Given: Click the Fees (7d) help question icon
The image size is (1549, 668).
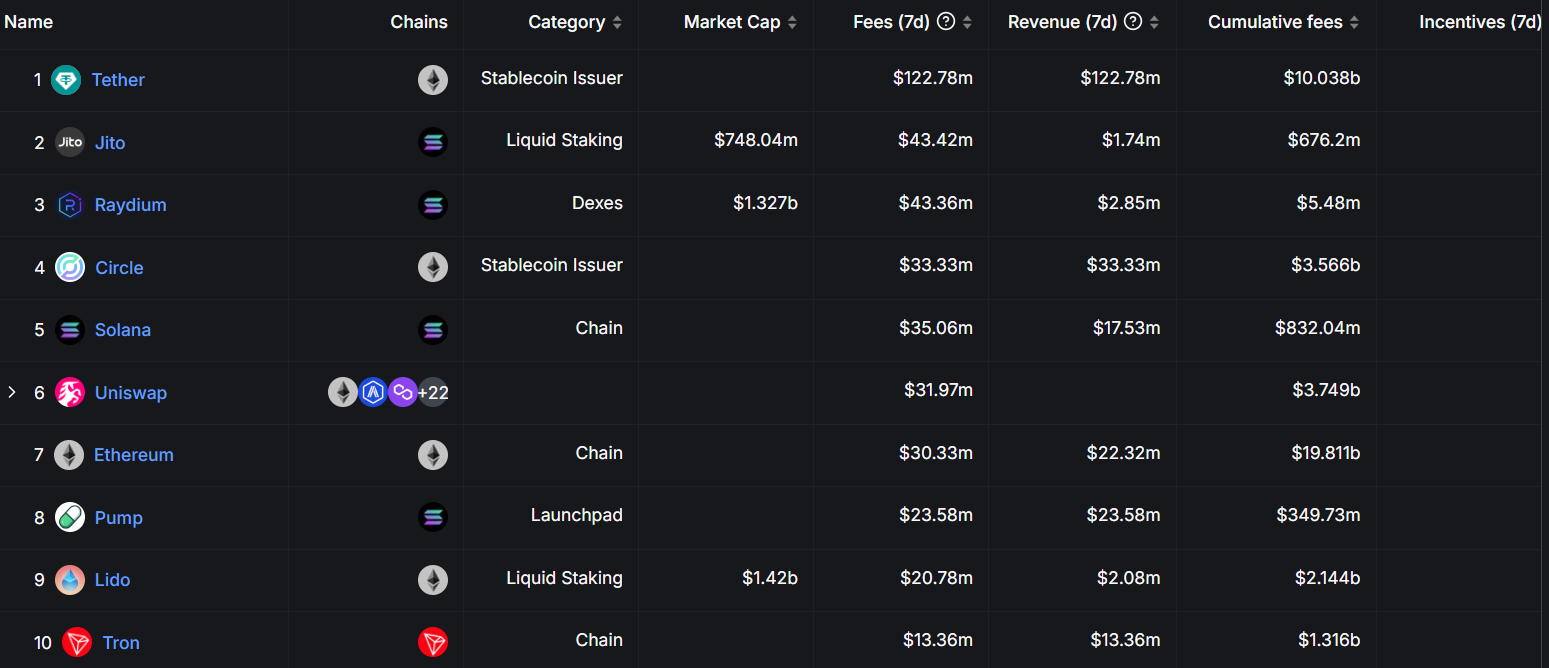Looking at the screenshot, I should (946, 22).
